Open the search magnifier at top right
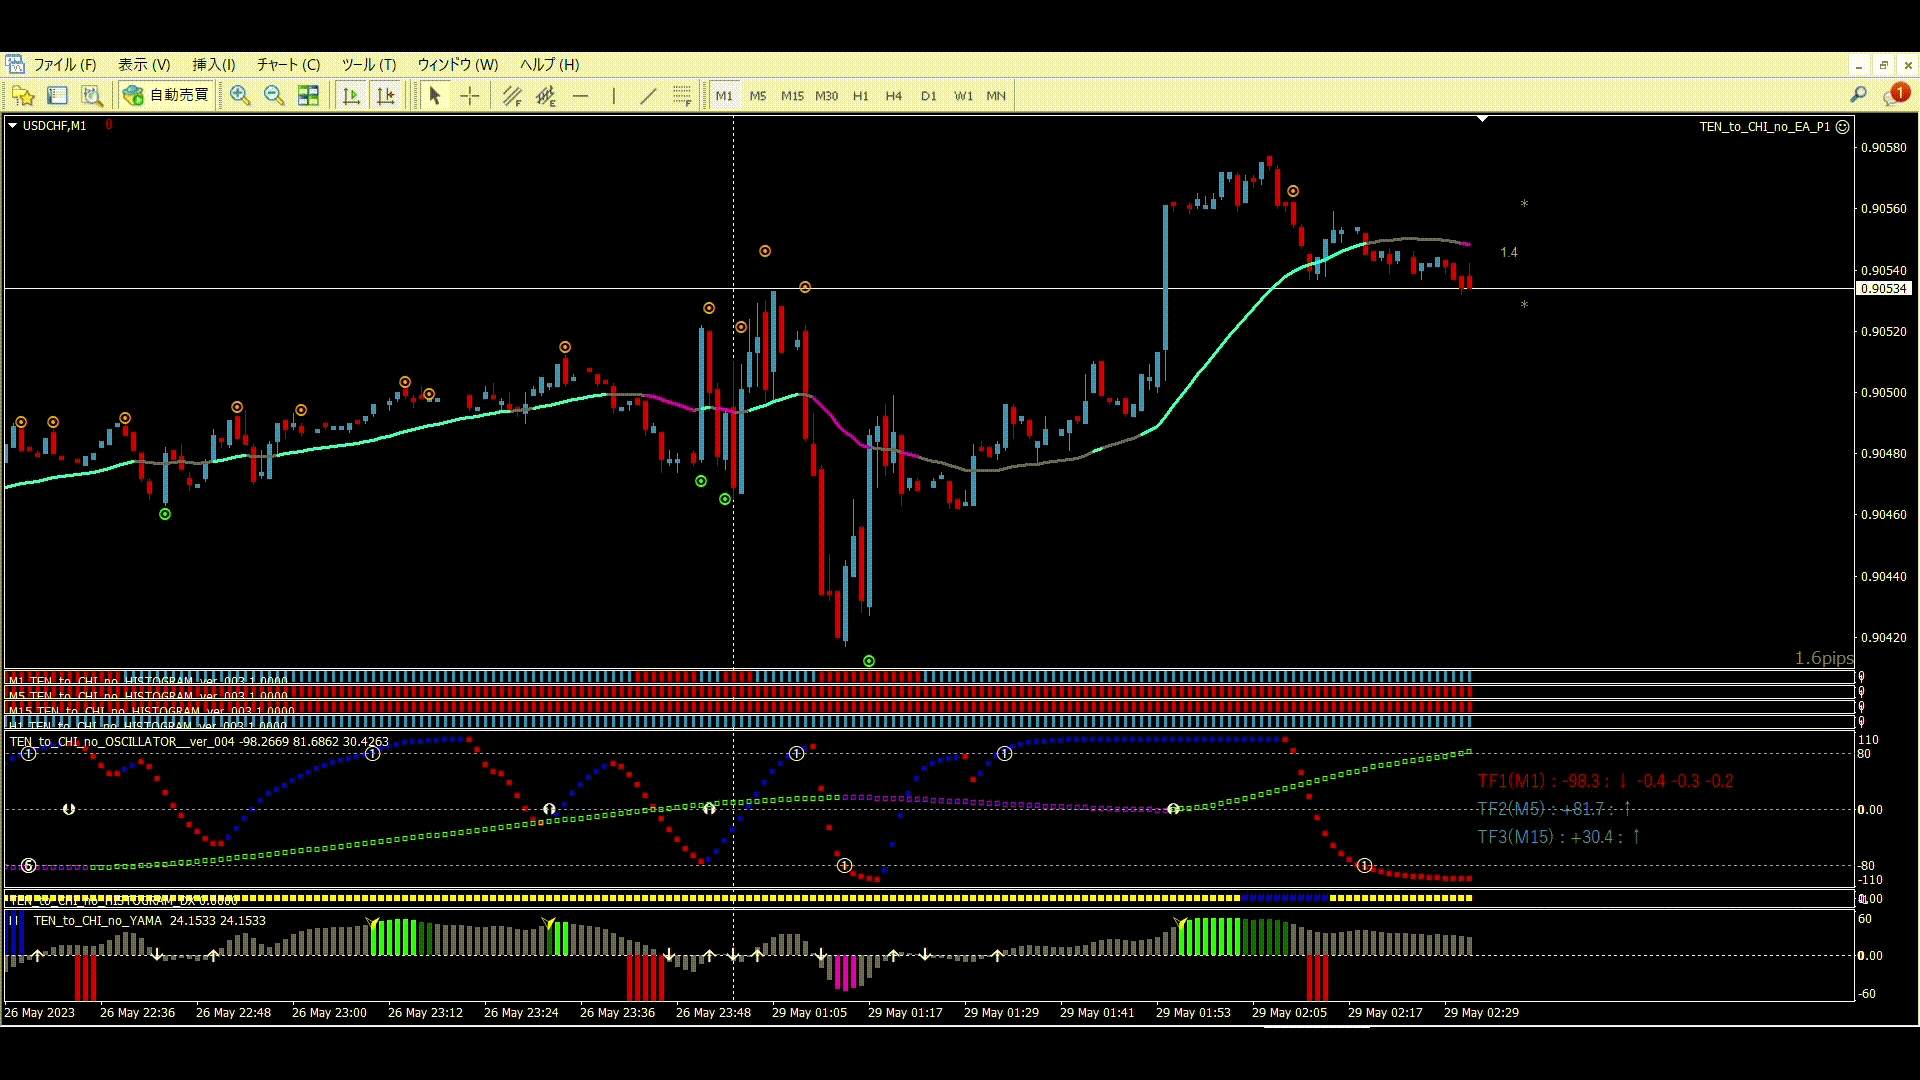Image resolution: width=1920 pixels, height=1080 pixels. [x=1858, y=94]
